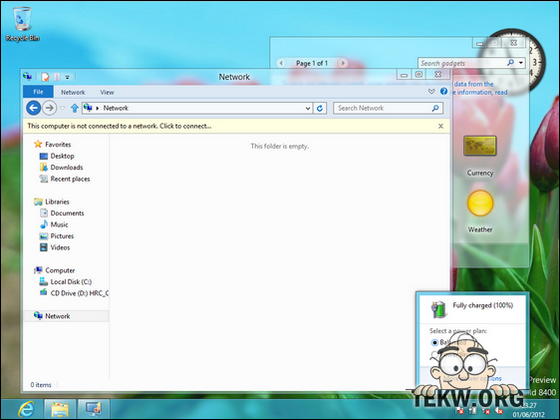Click the Properties icon in quick access toolbar

[x=45, y=76]
